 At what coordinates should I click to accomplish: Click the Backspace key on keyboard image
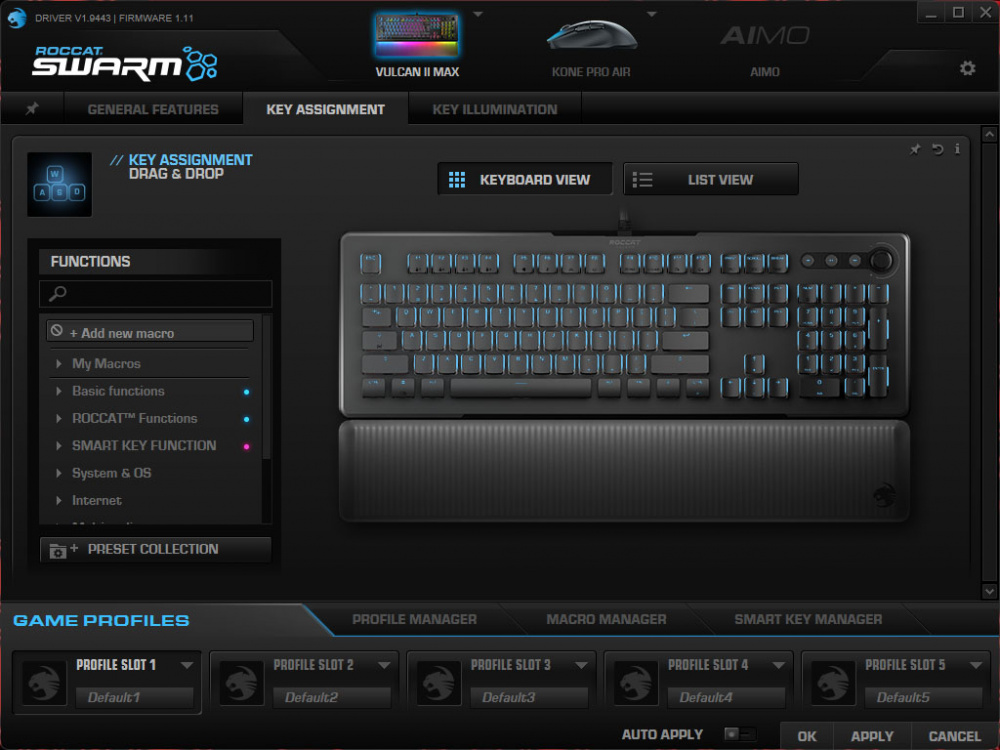(688, 293)
